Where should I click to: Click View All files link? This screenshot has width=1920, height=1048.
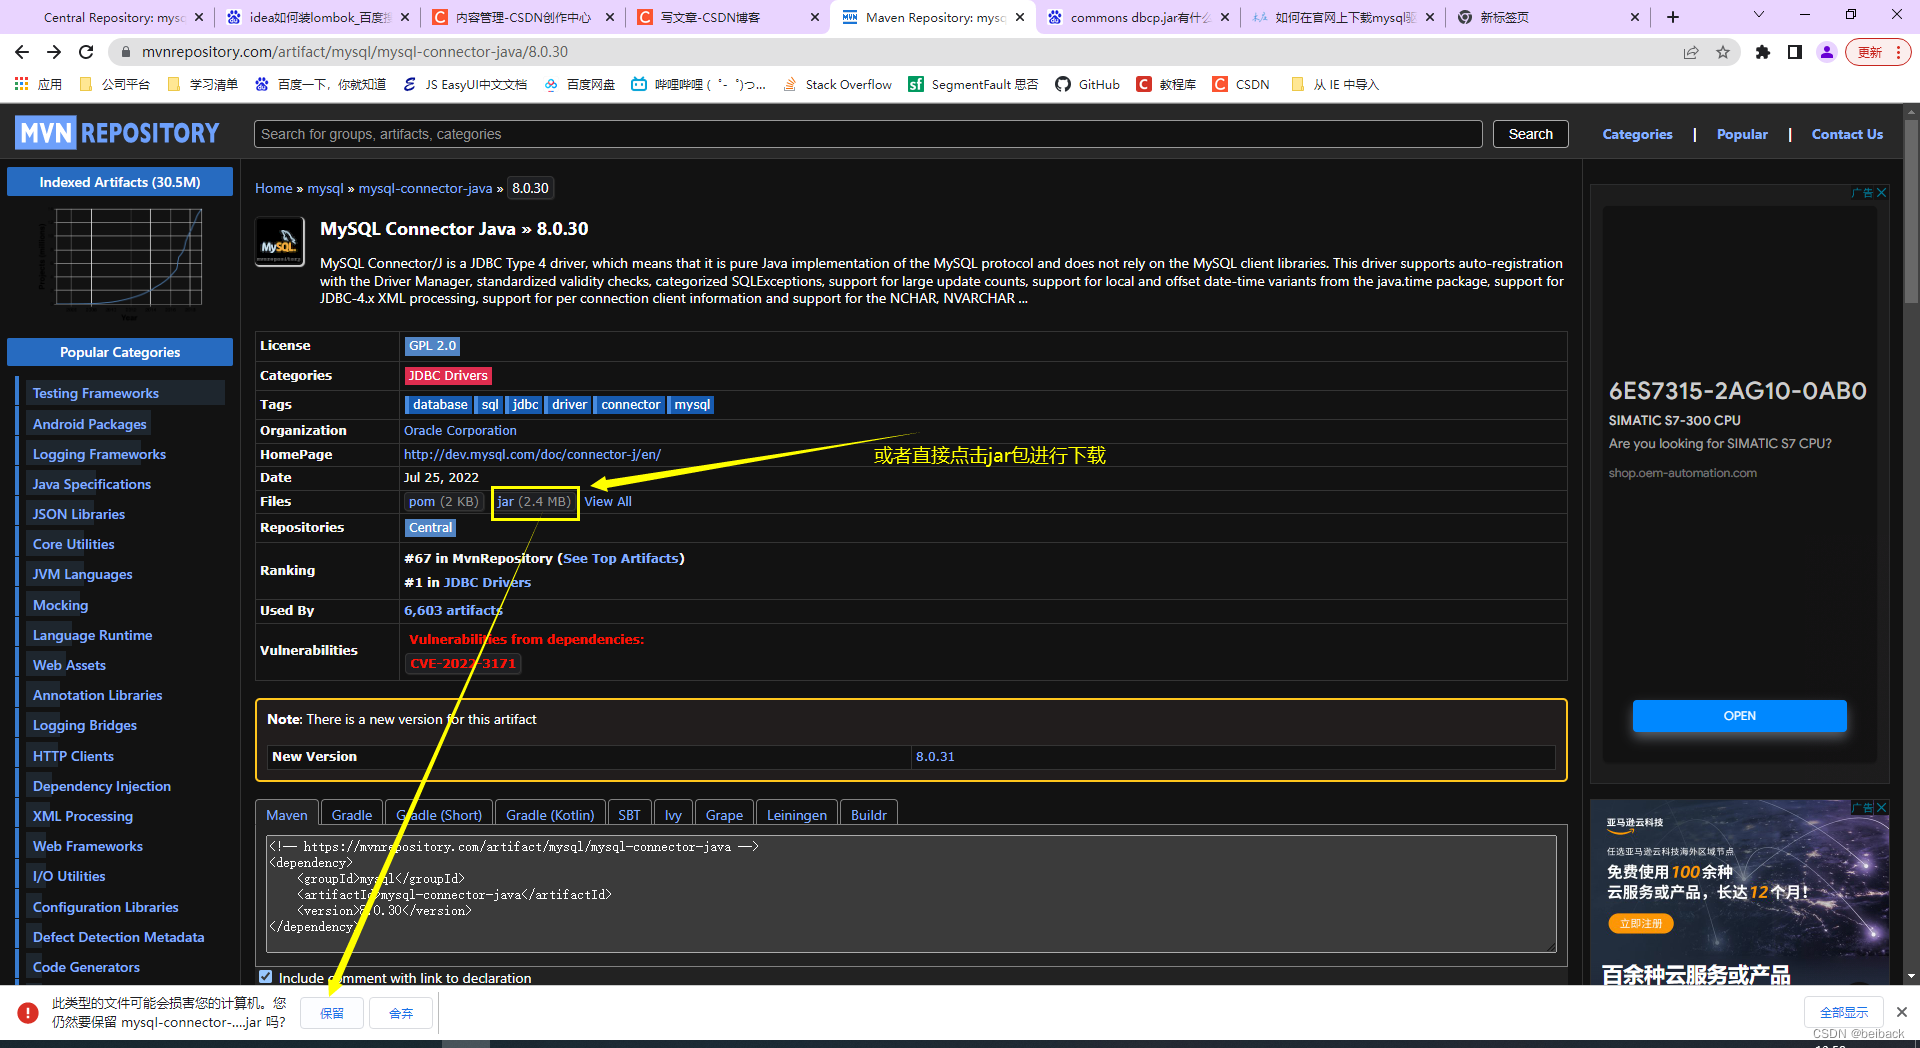608,501
